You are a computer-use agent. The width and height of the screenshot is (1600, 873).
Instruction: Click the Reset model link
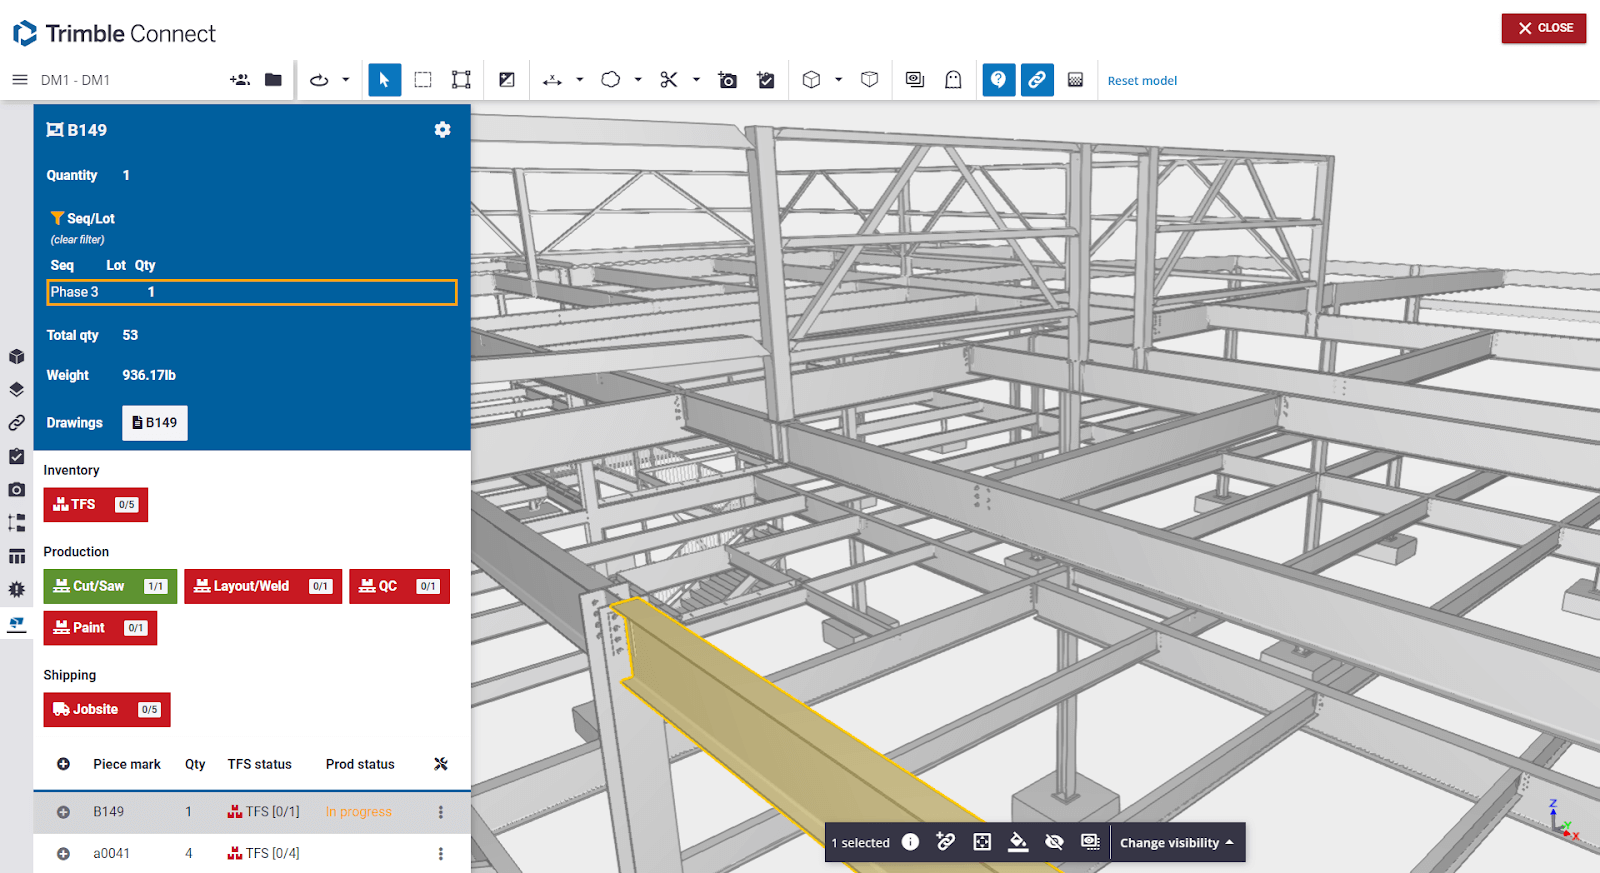point(1142,81)
